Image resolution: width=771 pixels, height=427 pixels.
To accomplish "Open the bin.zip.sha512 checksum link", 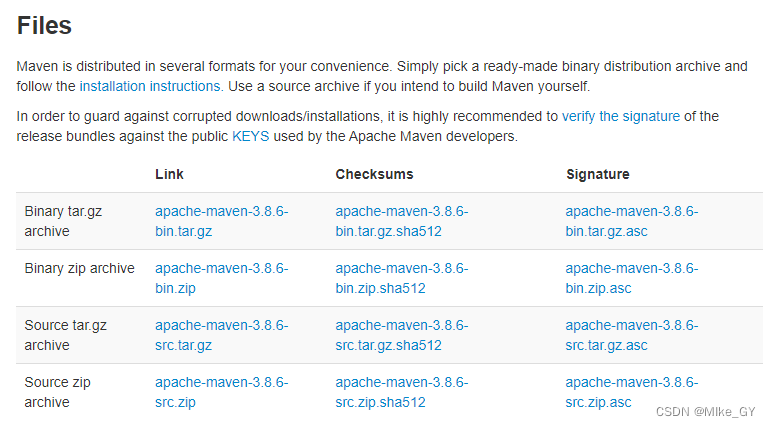I will pyautogui.click(x=401, y=268).
